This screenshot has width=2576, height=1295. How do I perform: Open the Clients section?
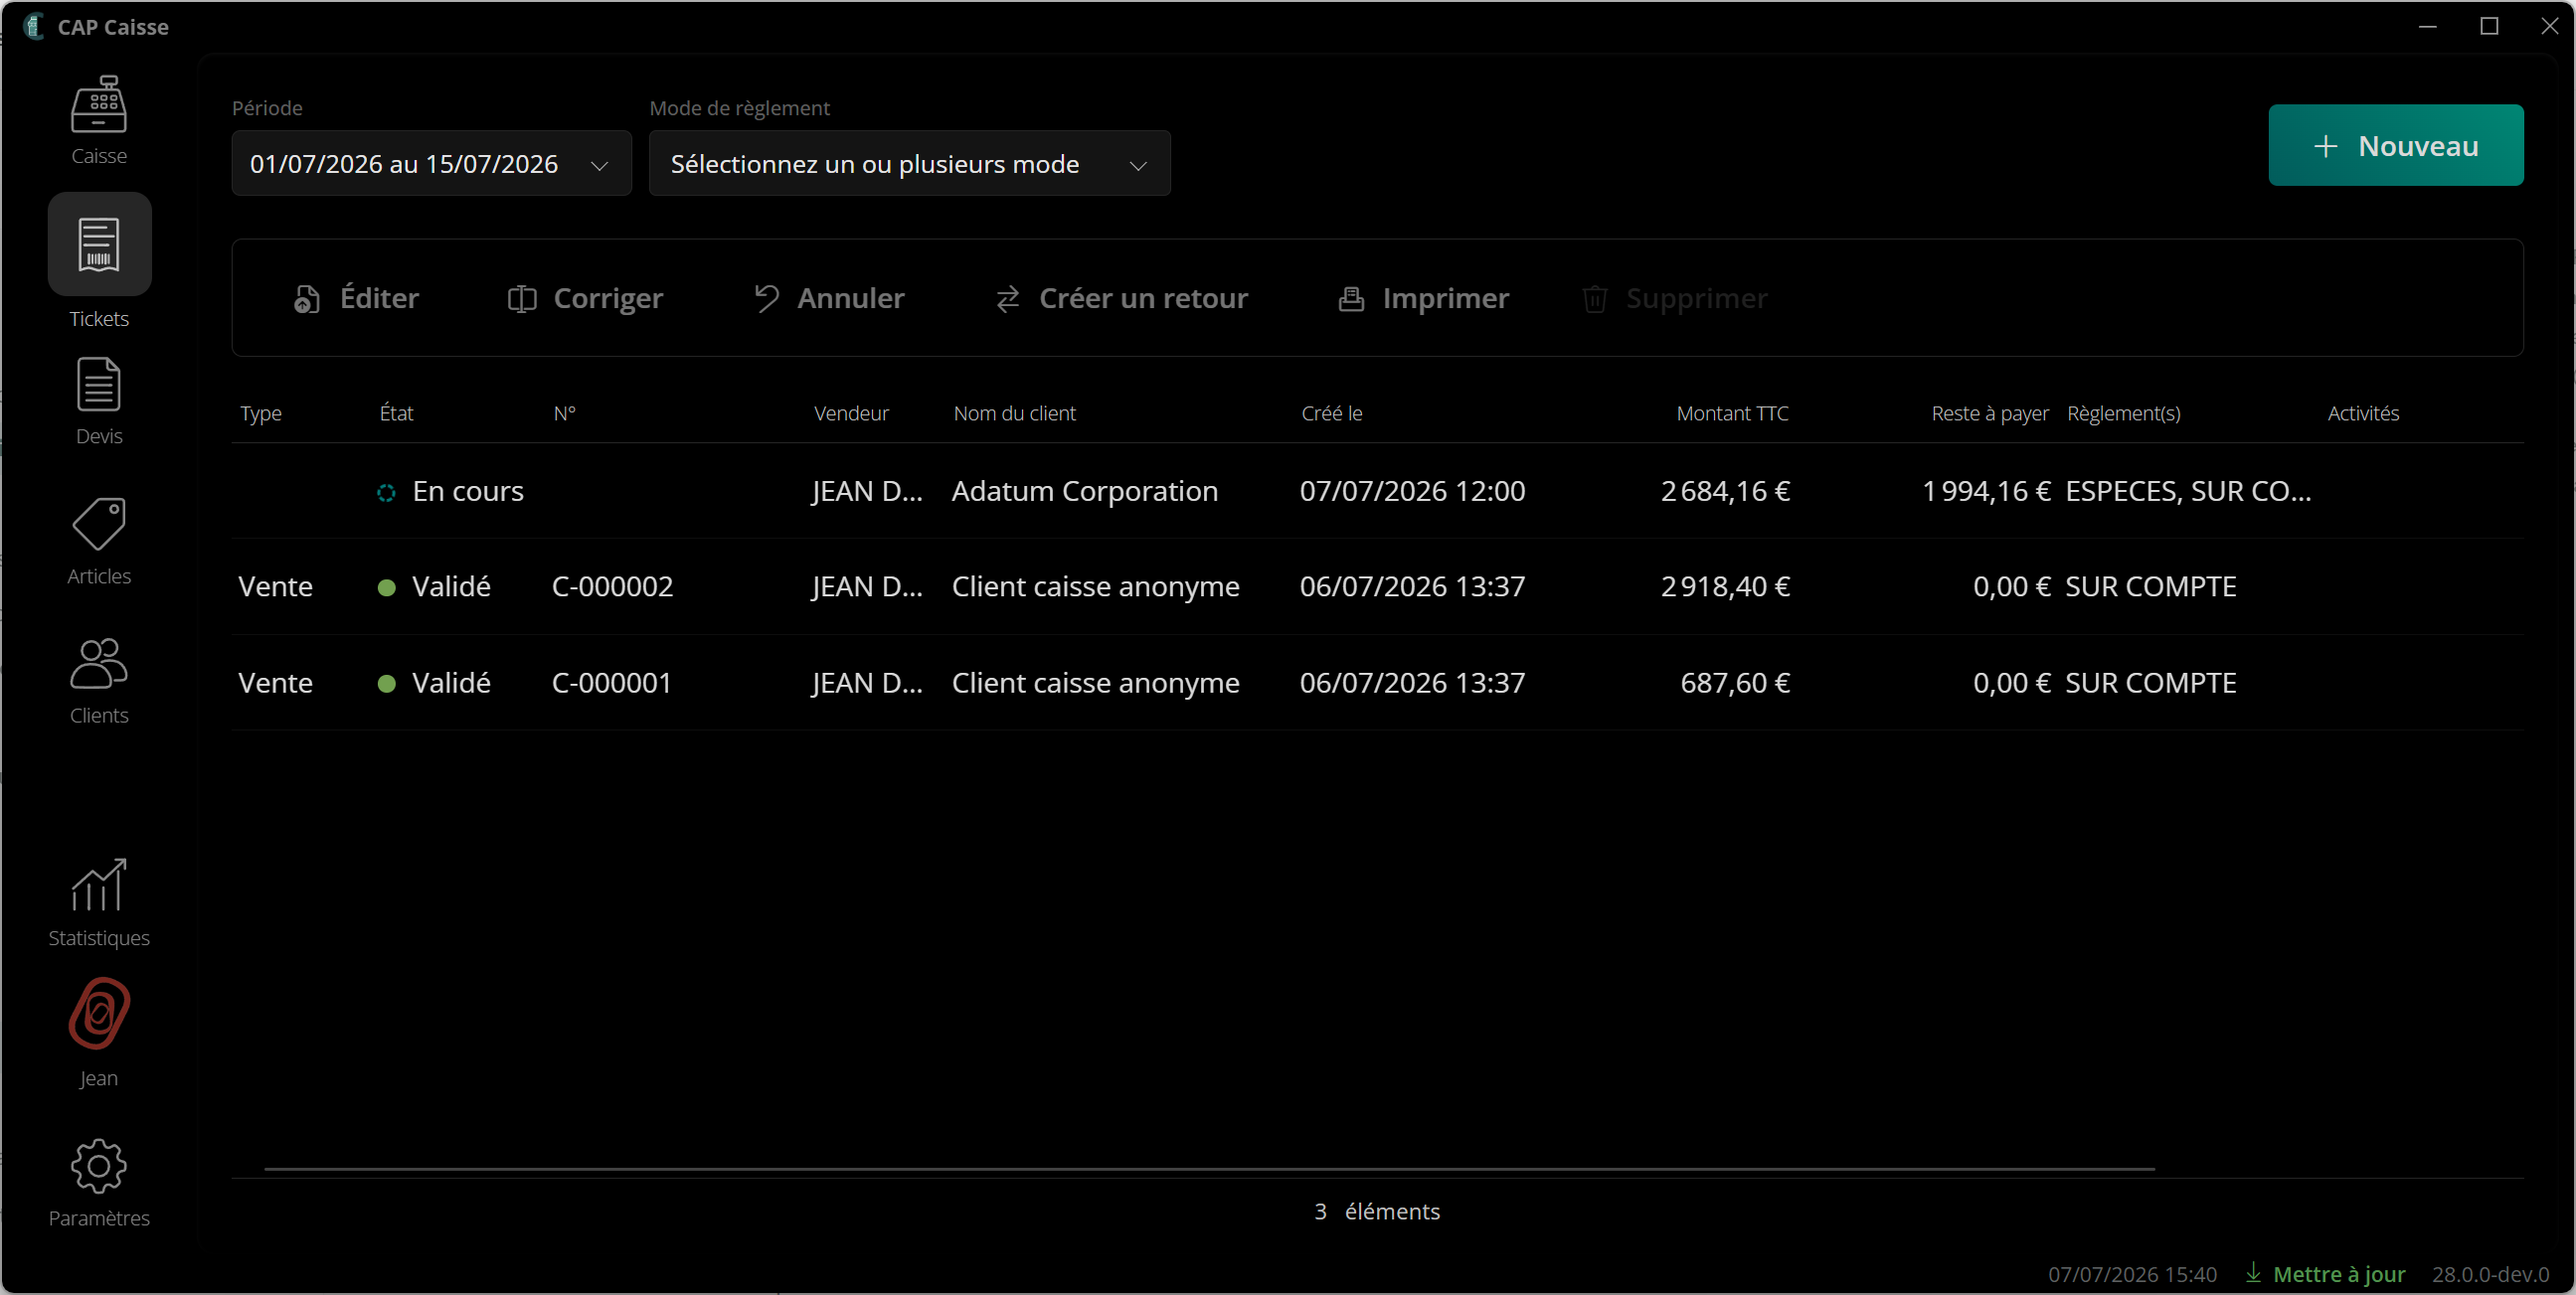pos(99,681)
